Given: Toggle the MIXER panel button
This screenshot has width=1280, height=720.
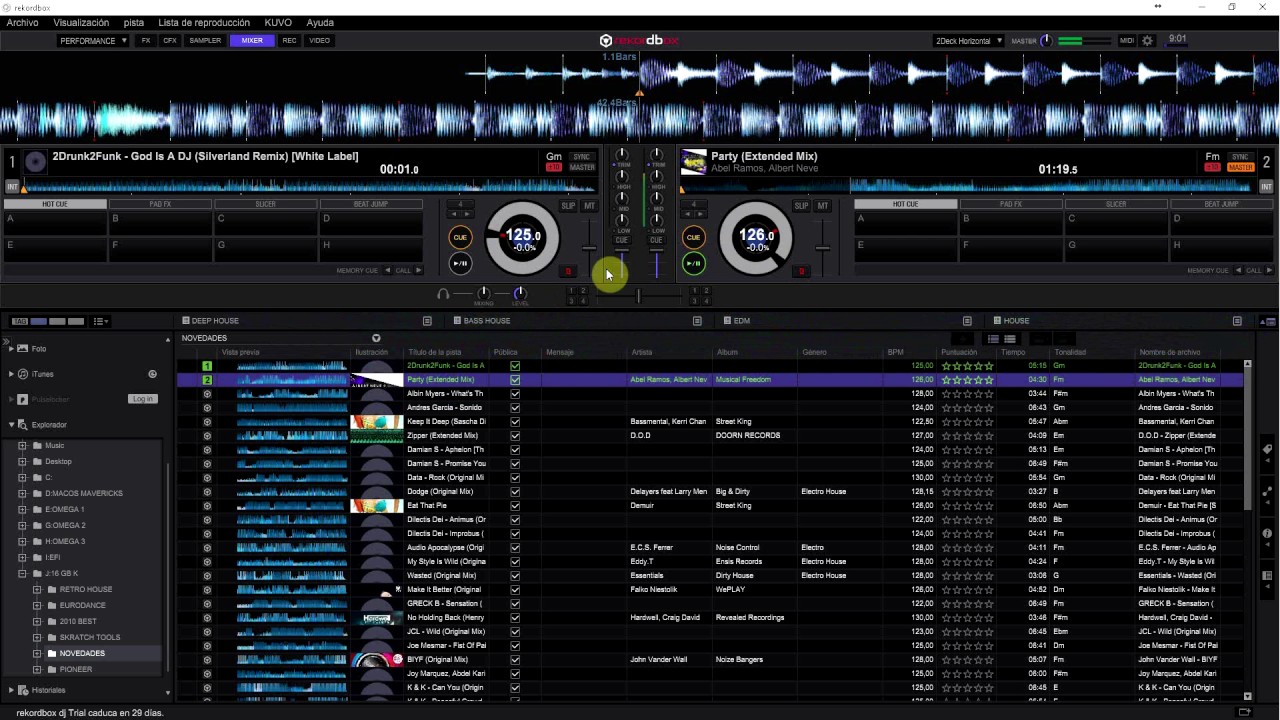Looking at the screenshot, I should (x=252, y=41).
